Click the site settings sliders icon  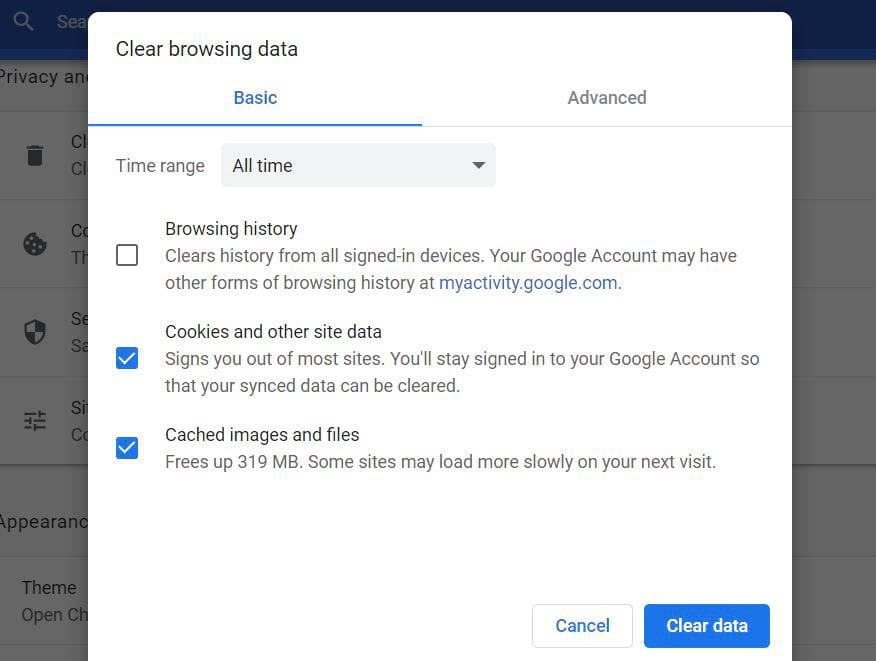click(35, 421)
